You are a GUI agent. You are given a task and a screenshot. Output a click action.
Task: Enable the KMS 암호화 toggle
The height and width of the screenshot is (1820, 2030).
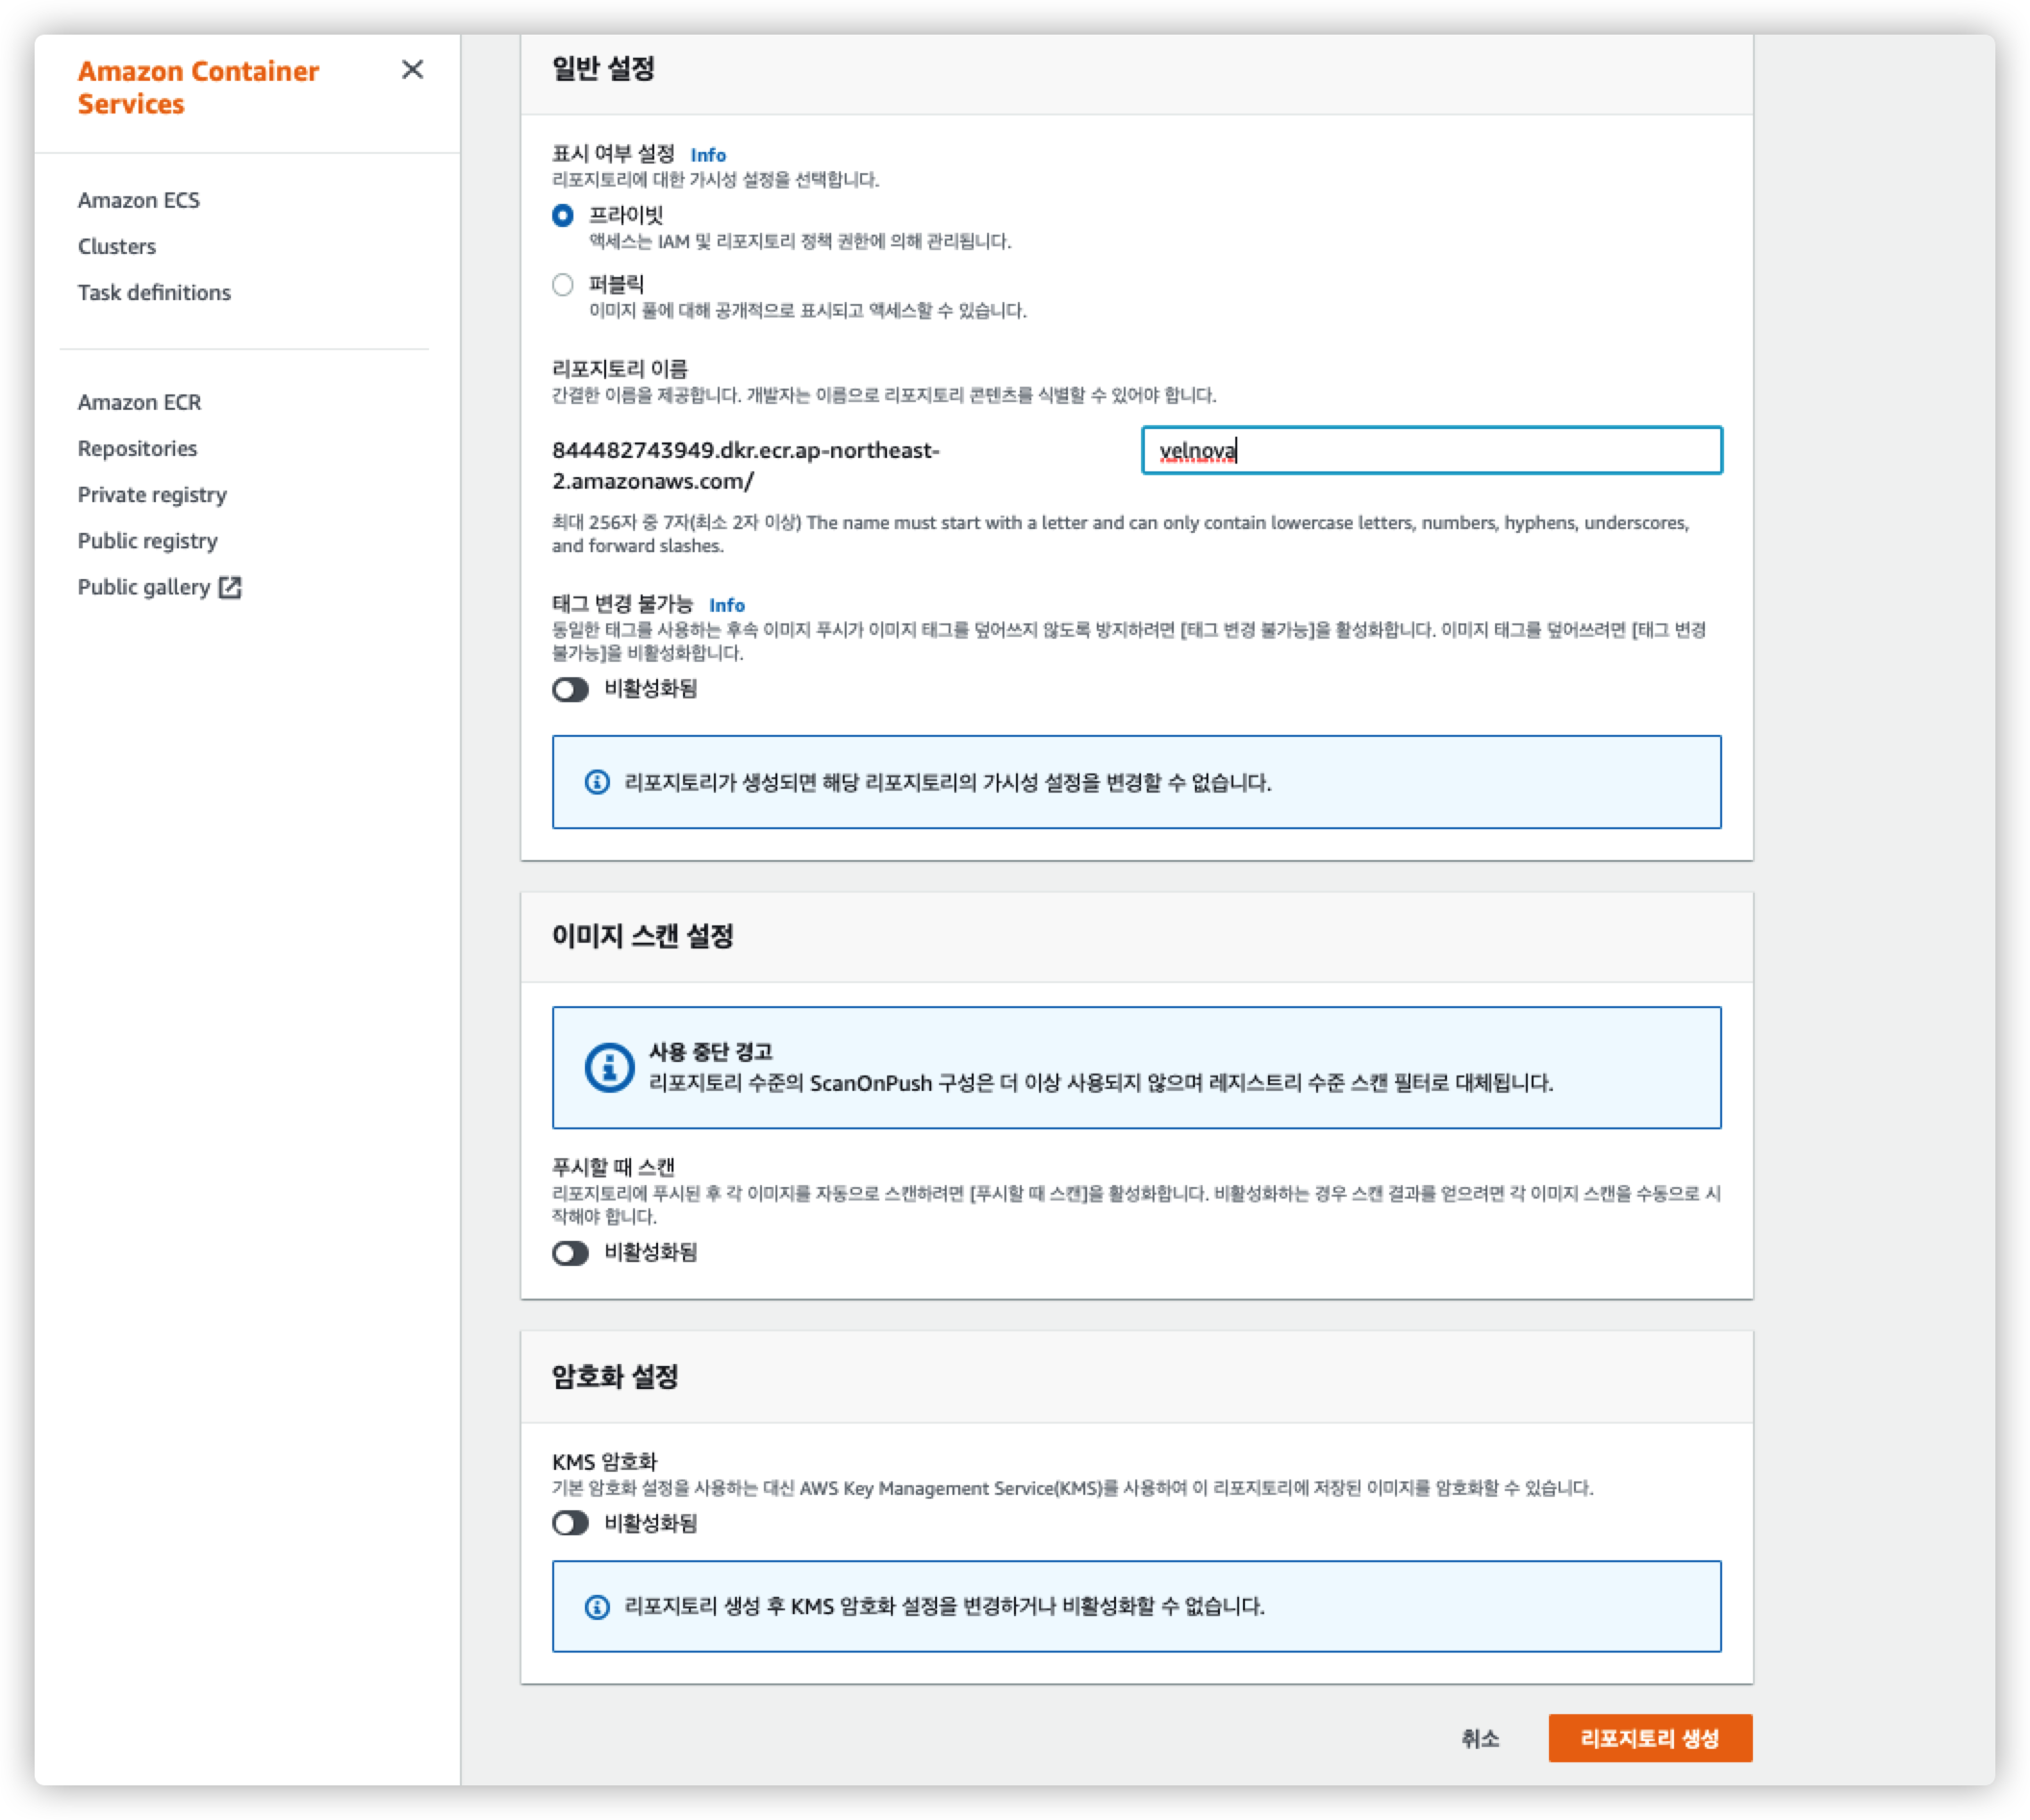[571, 1523]
